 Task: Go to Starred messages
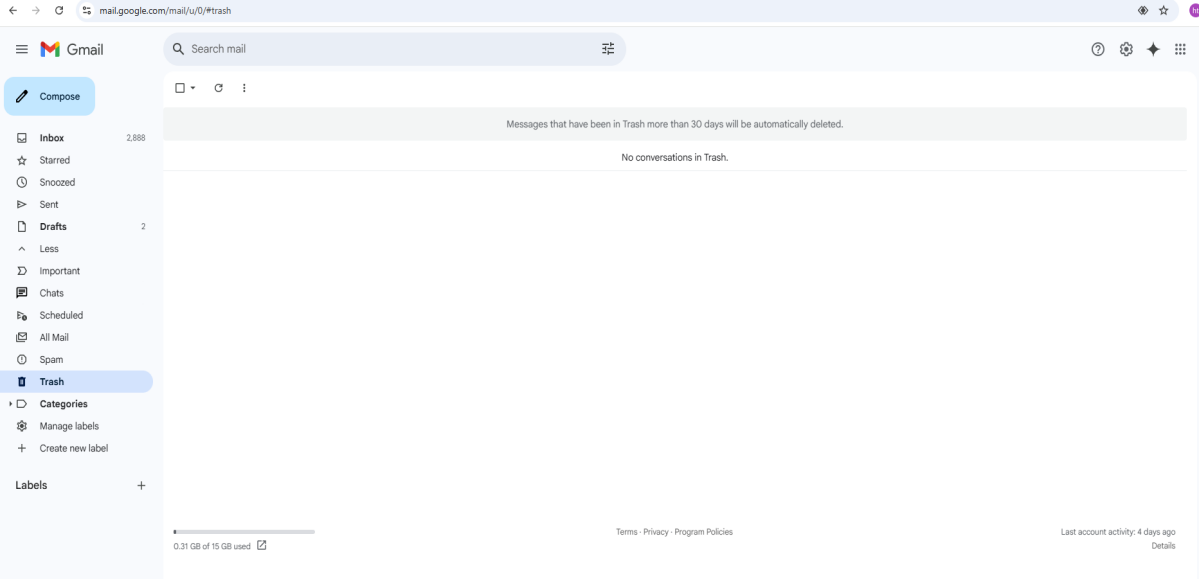coord(76,160)
